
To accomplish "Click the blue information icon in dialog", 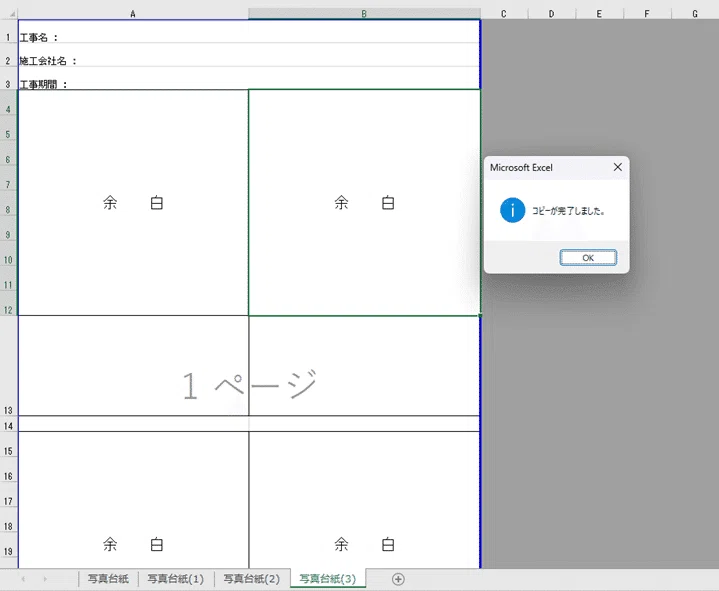I will point(512,210).
